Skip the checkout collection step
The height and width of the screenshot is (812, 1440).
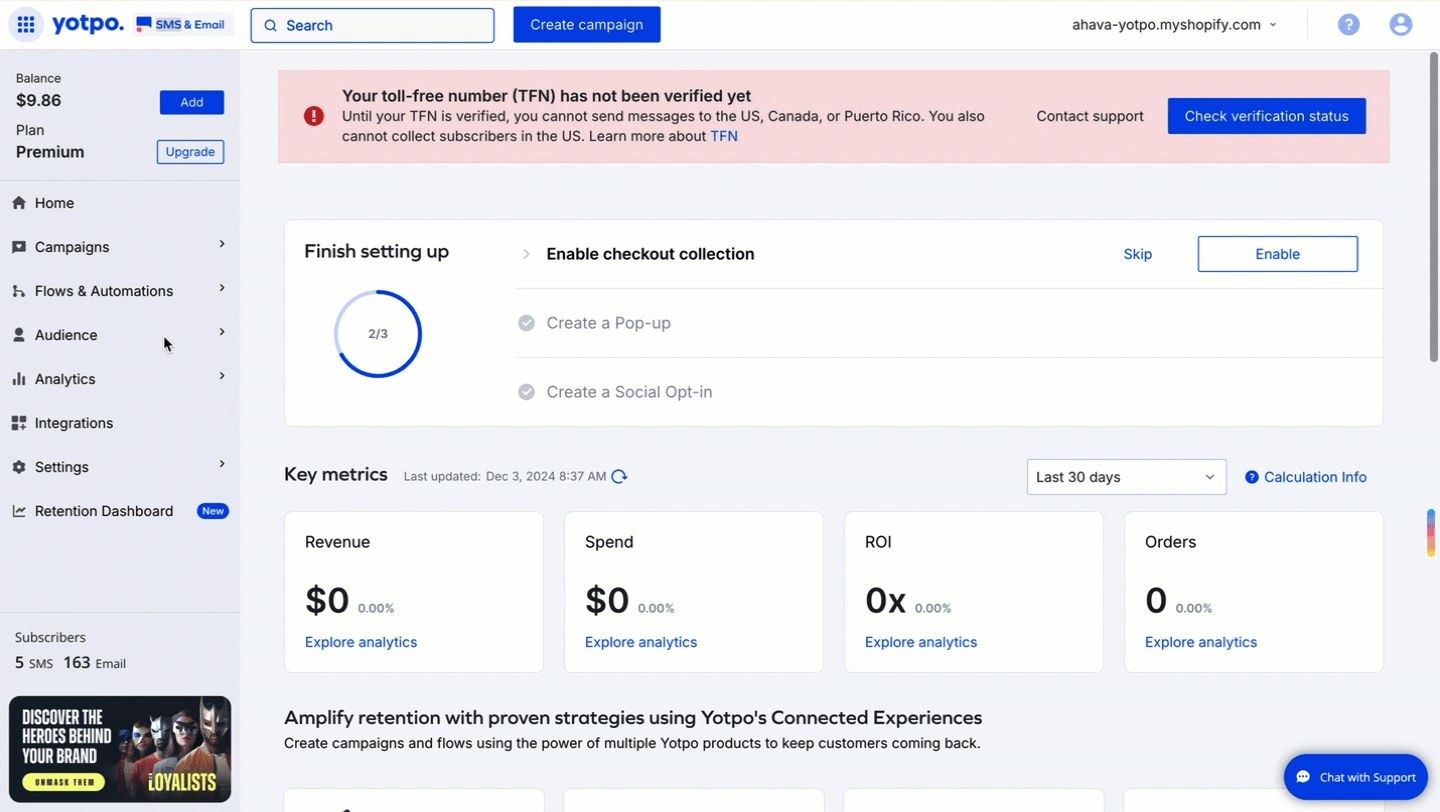[1138, 254]
